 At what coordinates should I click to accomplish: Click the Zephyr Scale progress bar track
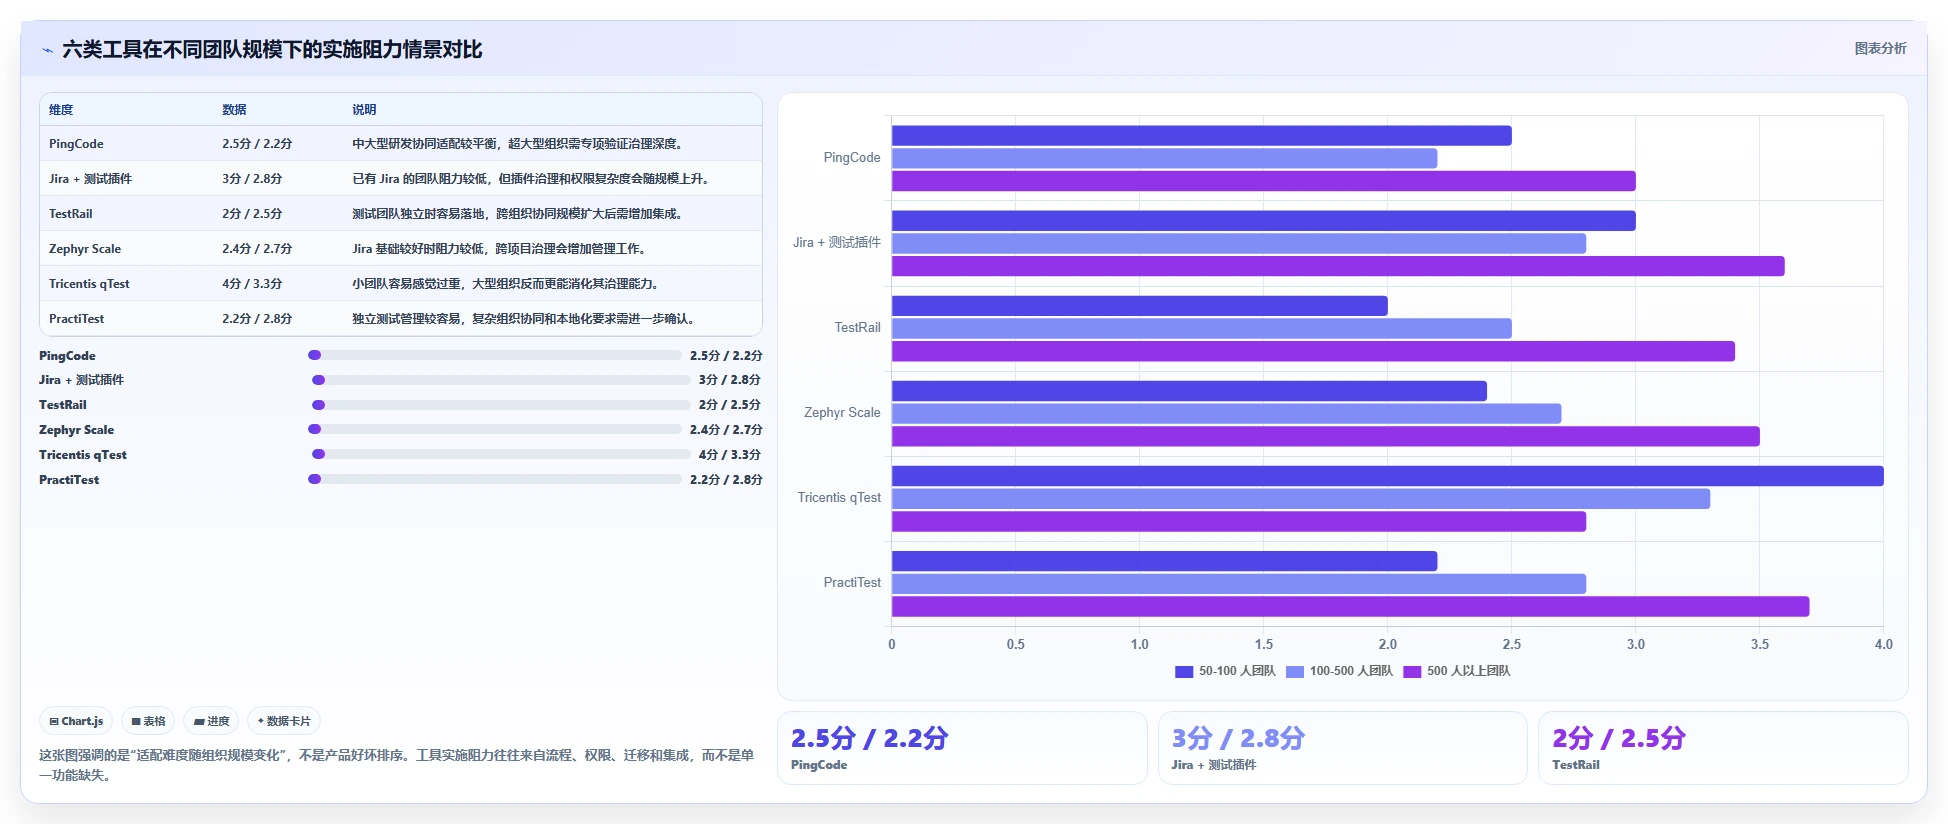(495, 429)
